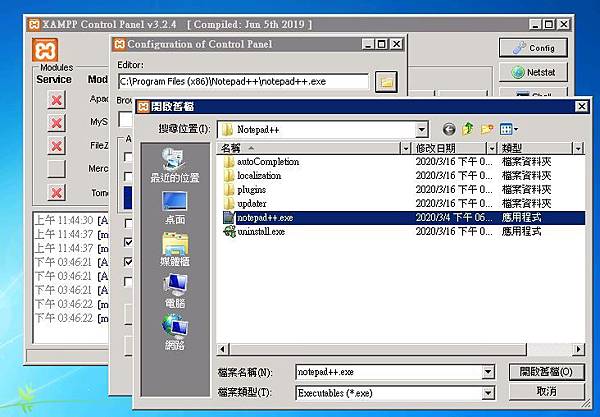
Task: Click the file list horizontal scrollbar thumb
Action: [378, 349]
